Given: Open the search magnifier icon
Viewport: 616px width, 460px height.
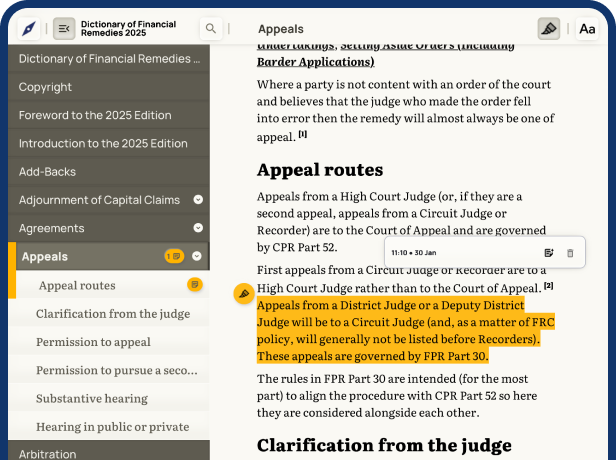Looking at the screenshot, I should click(x=210, y=29).
